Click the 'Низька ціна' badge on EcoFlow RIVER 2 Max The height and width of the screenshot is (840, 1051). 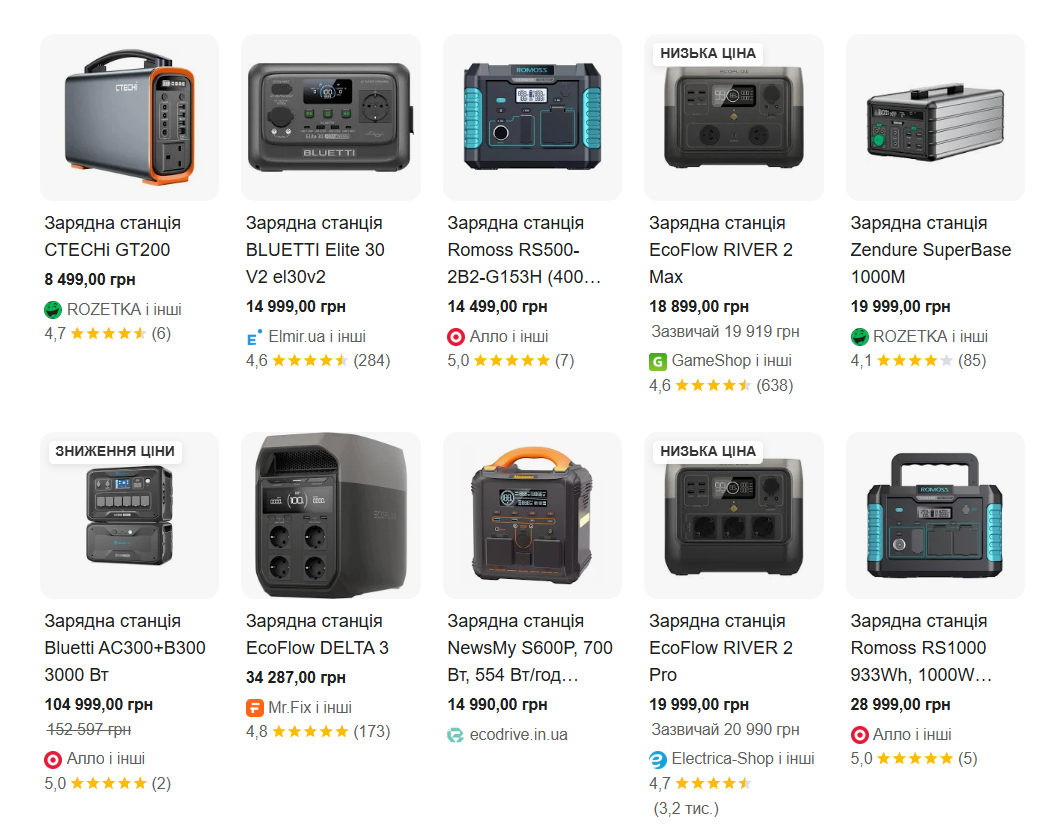708,53
